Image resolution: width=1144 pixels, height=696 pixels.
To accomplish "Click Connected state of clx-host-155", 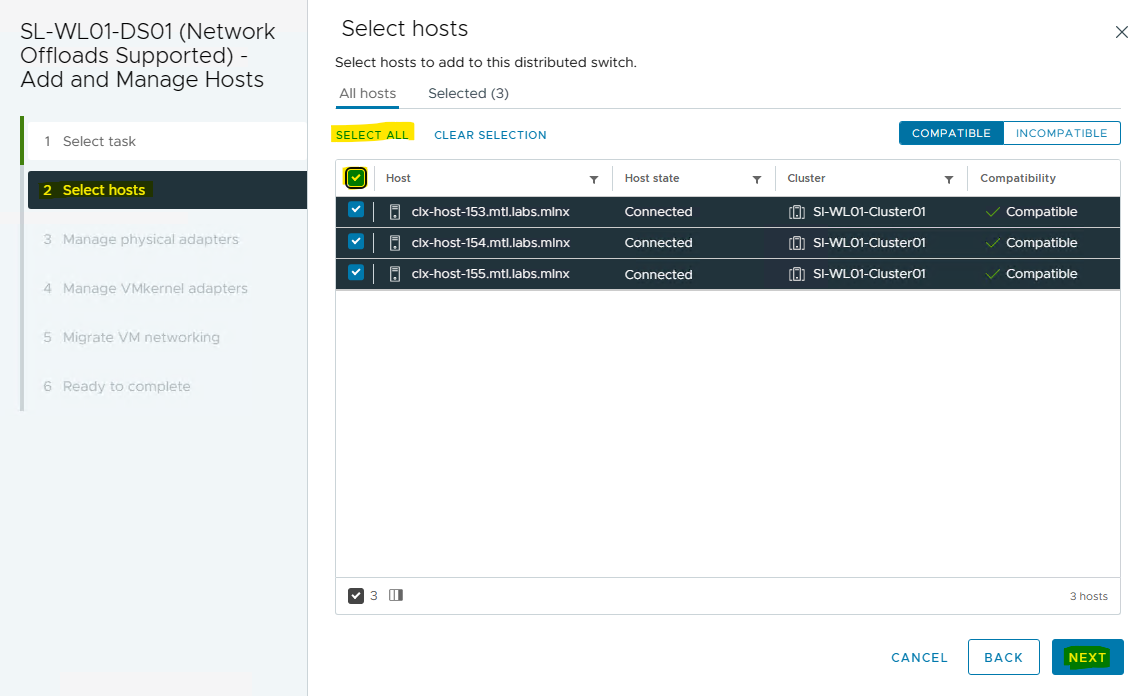I will (x=658, y=275).
